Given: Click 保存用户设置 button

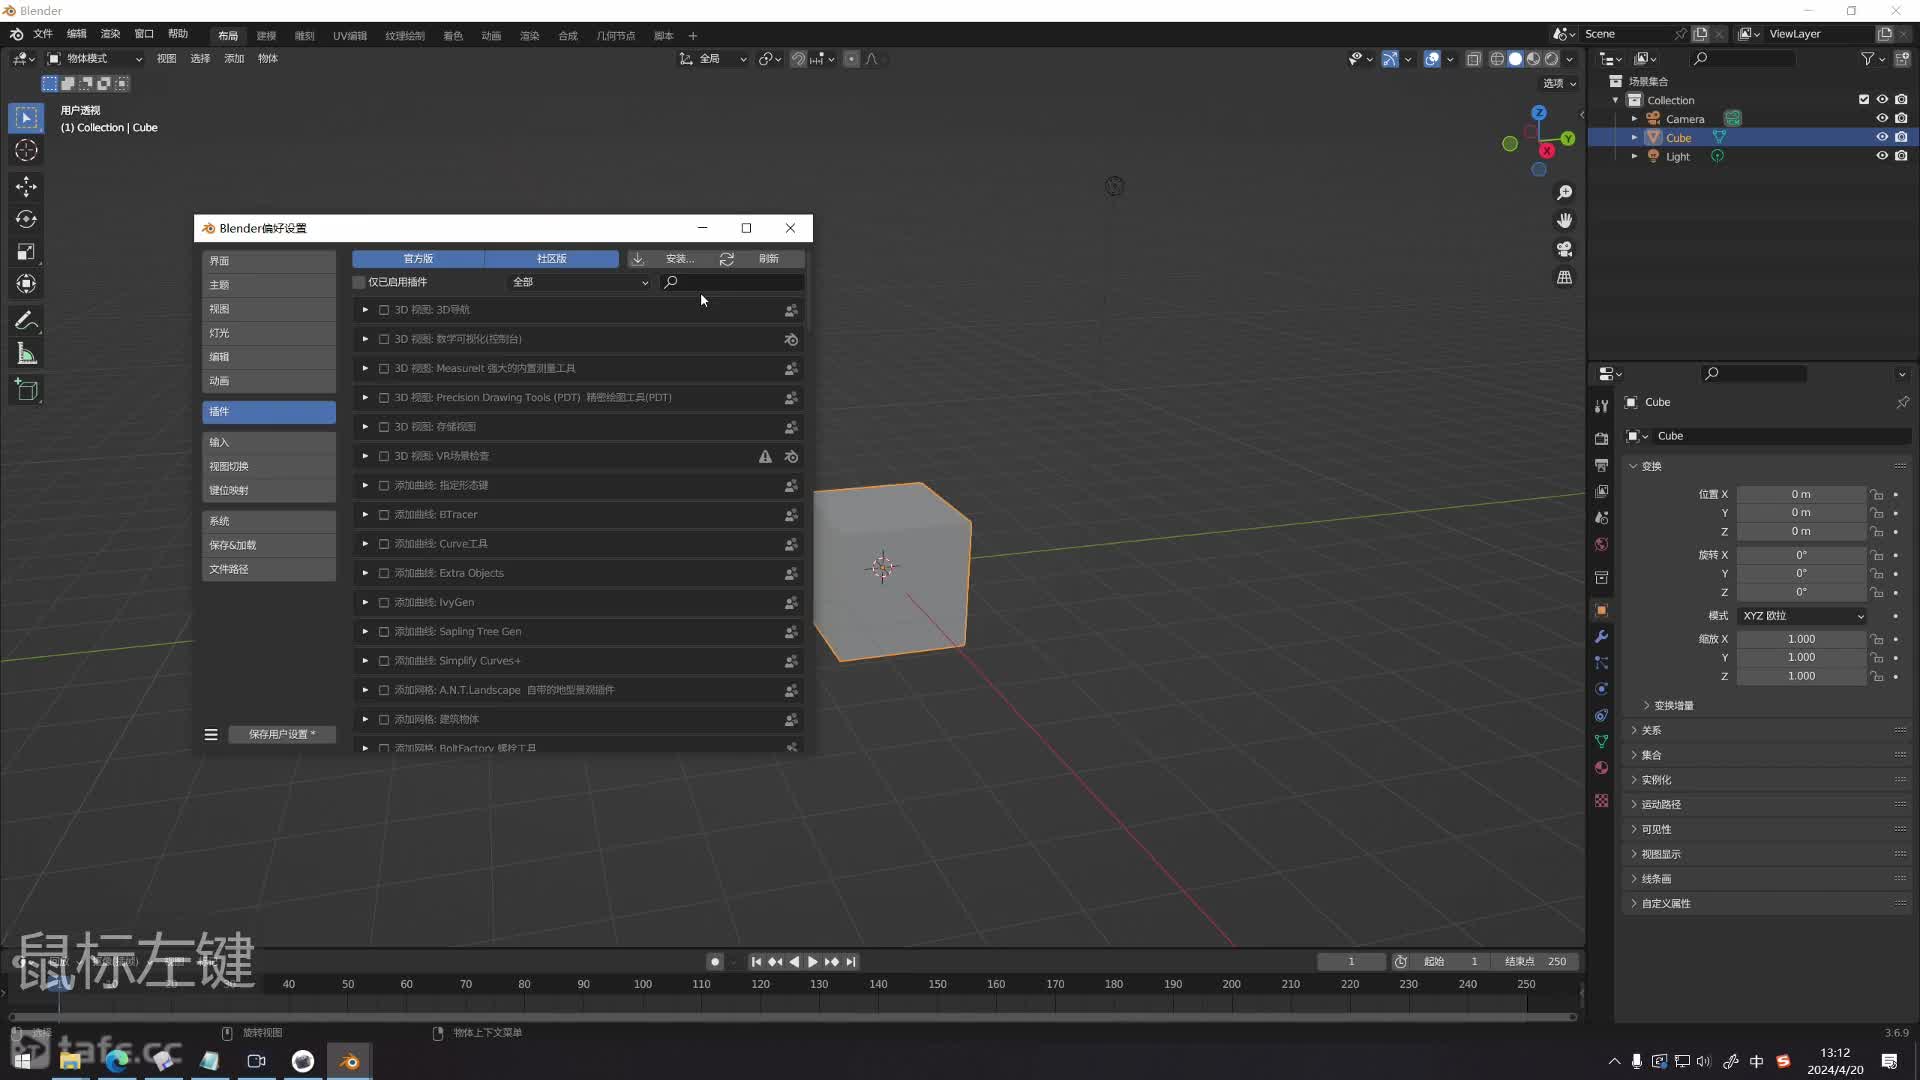Looking at the screenshot, I should click(282, 735).
